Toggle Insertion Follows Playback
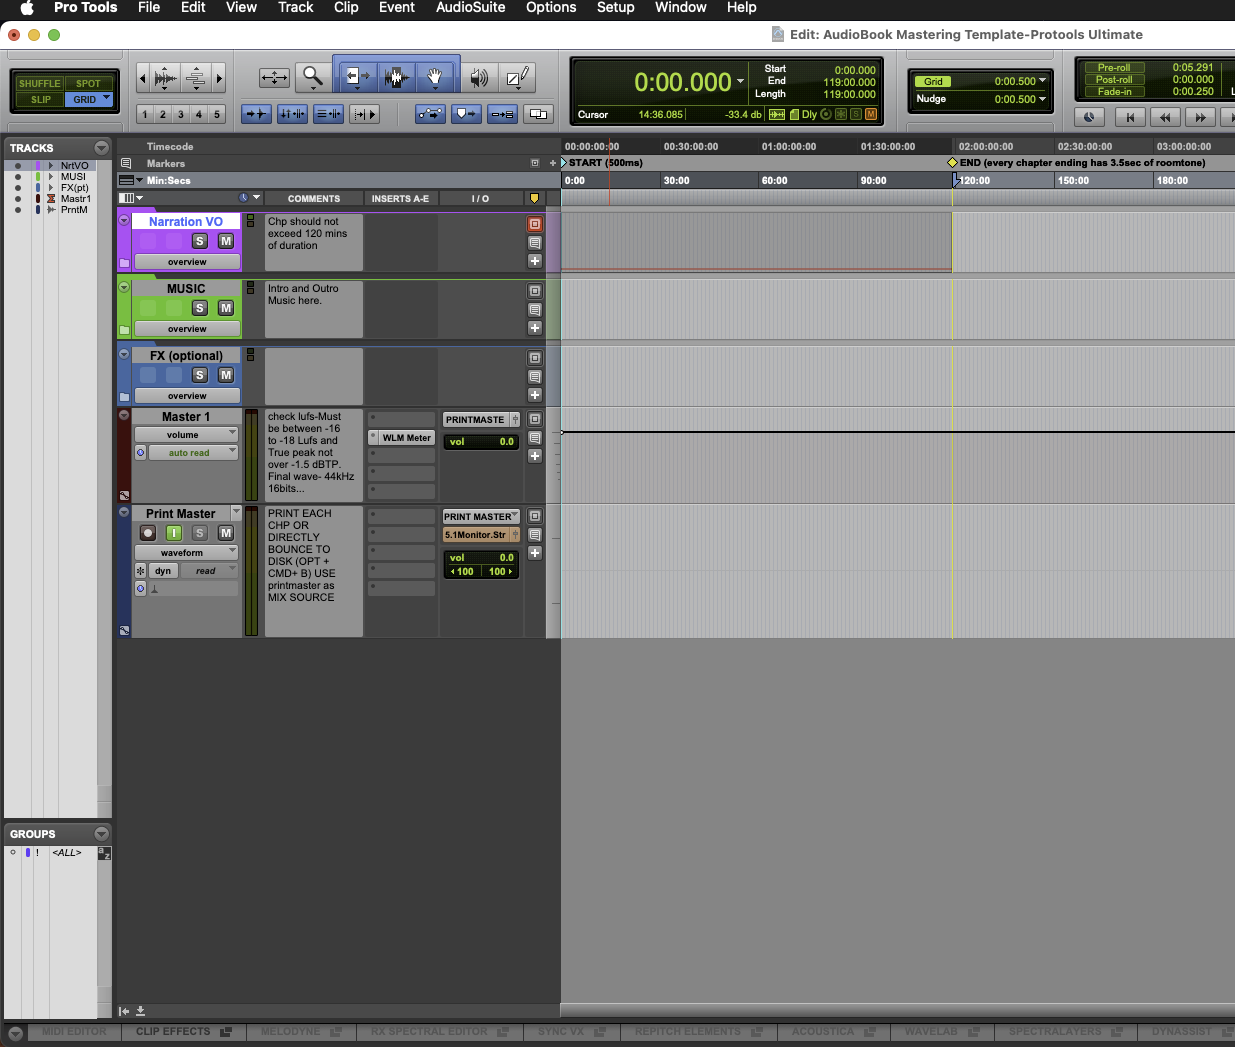1235x1047 pixels. pos(365,114)
